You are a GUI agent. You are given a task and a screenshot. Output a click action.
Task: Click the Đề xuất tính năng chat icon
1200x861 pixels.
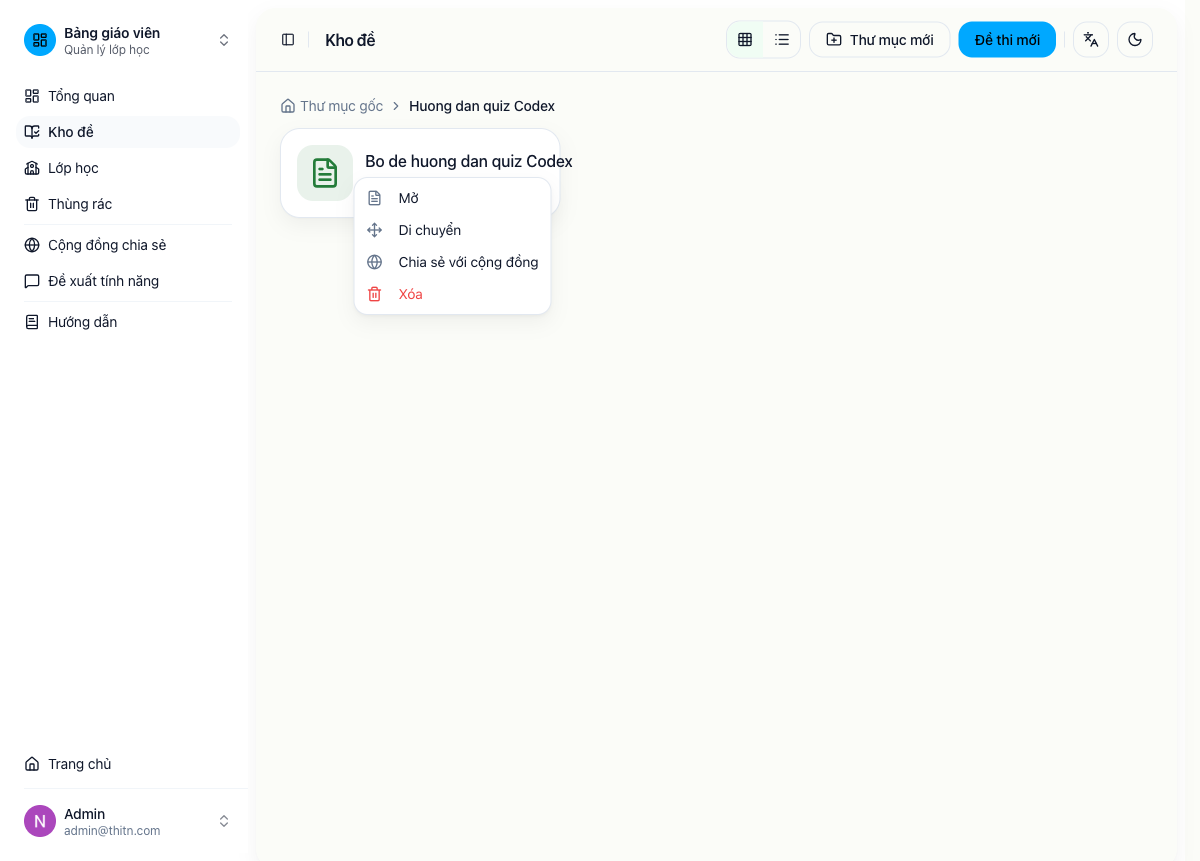[x=32, y=281]
